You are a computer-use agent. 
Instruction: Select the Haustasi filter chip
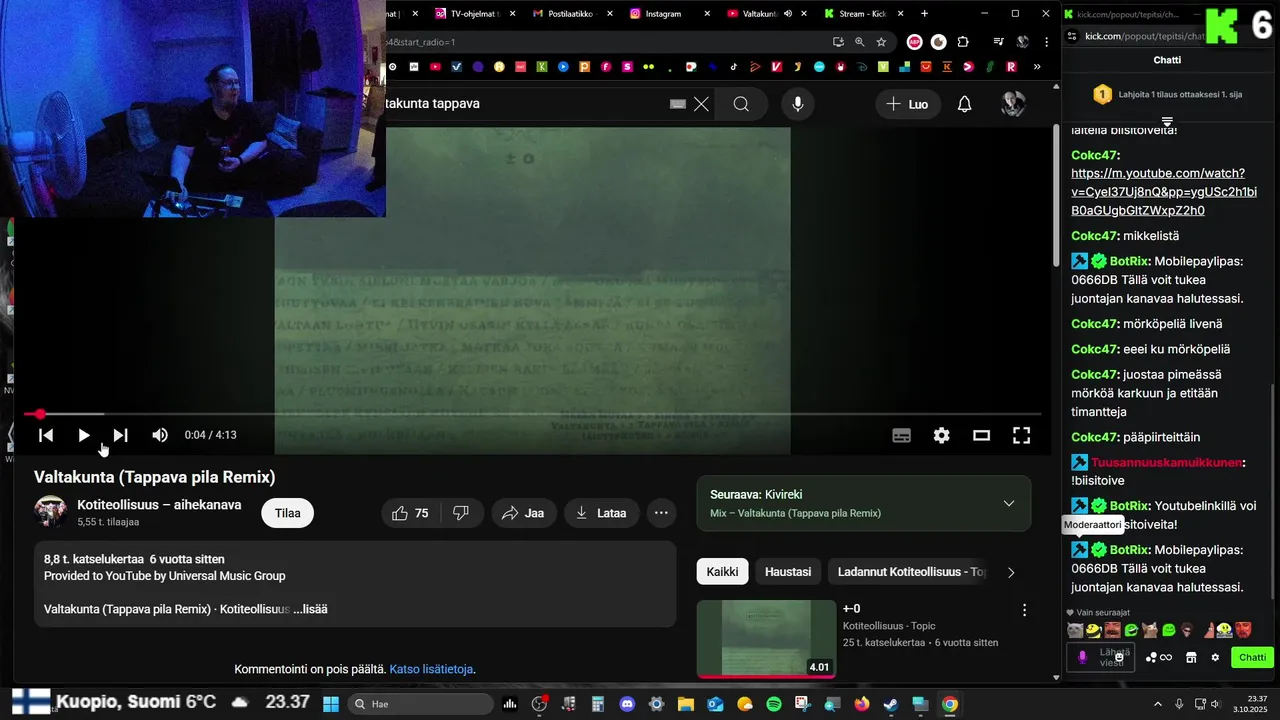(x=788, y=572)
